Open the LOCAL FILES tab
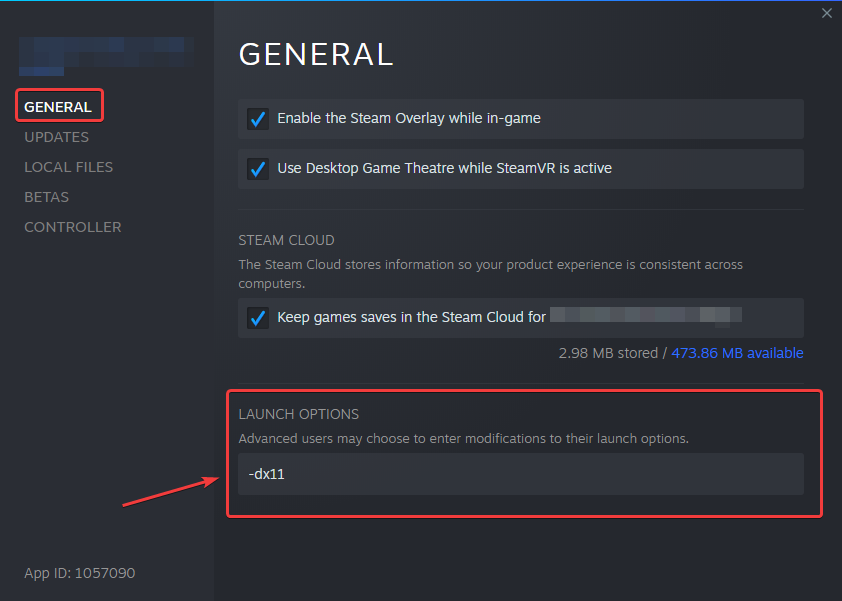 tap(68, 167)
